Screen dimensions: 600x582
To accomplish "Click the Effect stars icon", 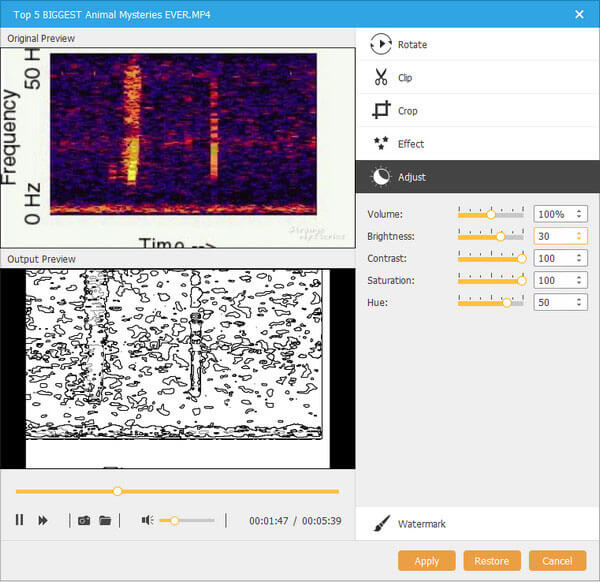I will [380, 144].
